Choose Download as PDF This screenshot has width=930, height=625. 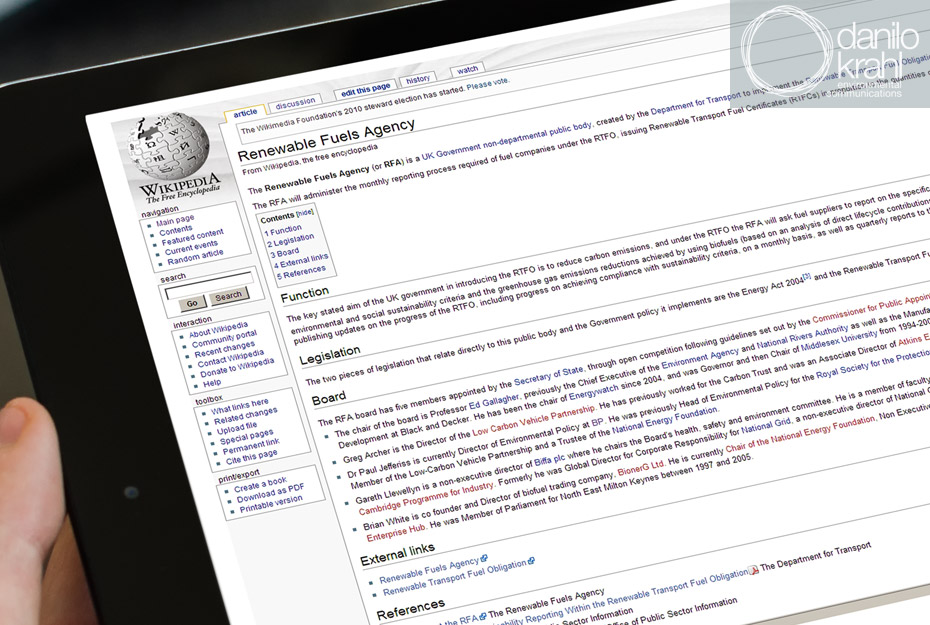click(x=270, y=493)
